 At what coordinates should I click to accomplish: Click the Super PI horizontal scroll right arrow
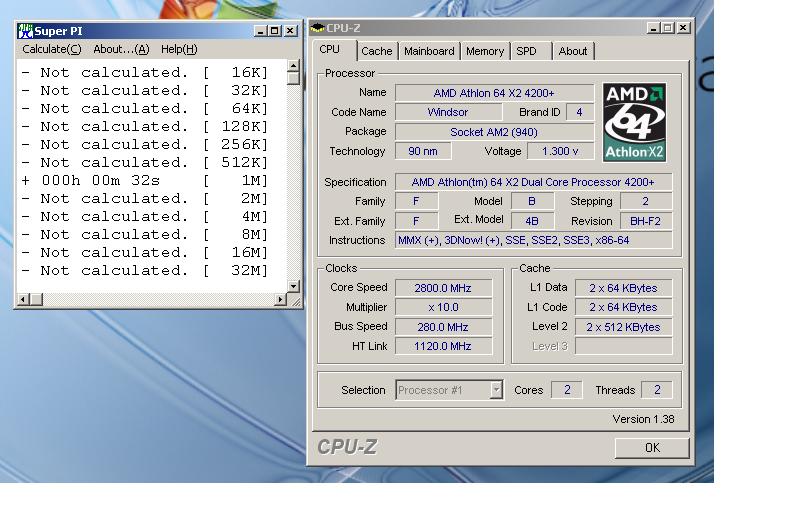[x=280, y=299]
